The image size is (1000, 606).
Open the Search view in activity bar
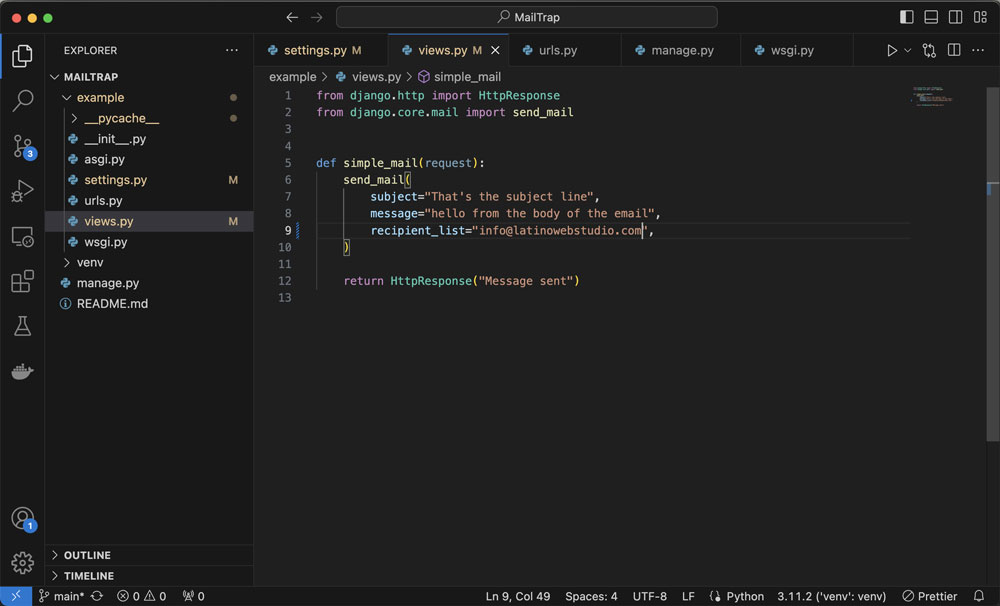22,101
